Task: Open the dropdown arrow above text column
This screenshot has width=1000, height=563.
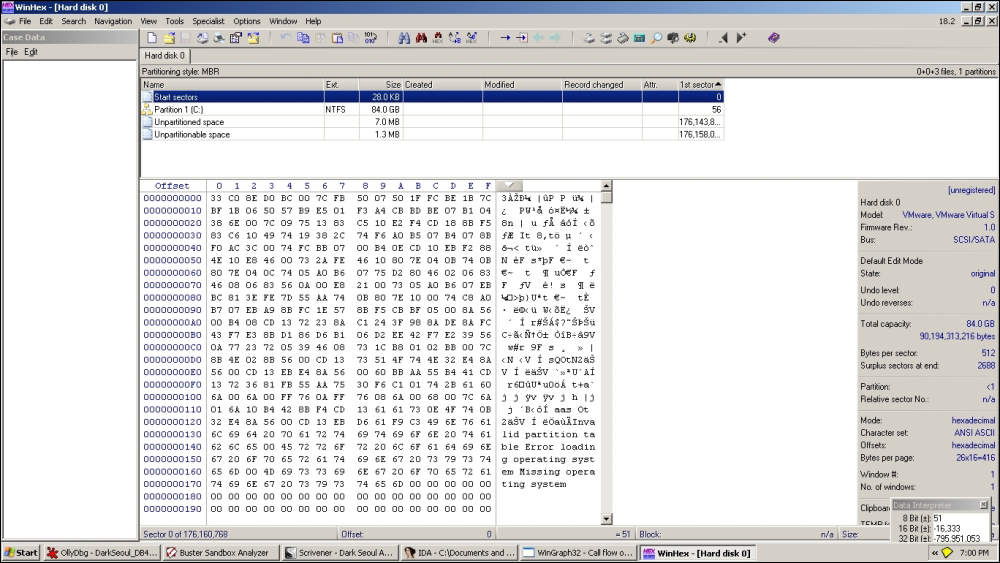Action: click(x=509, y=186)
